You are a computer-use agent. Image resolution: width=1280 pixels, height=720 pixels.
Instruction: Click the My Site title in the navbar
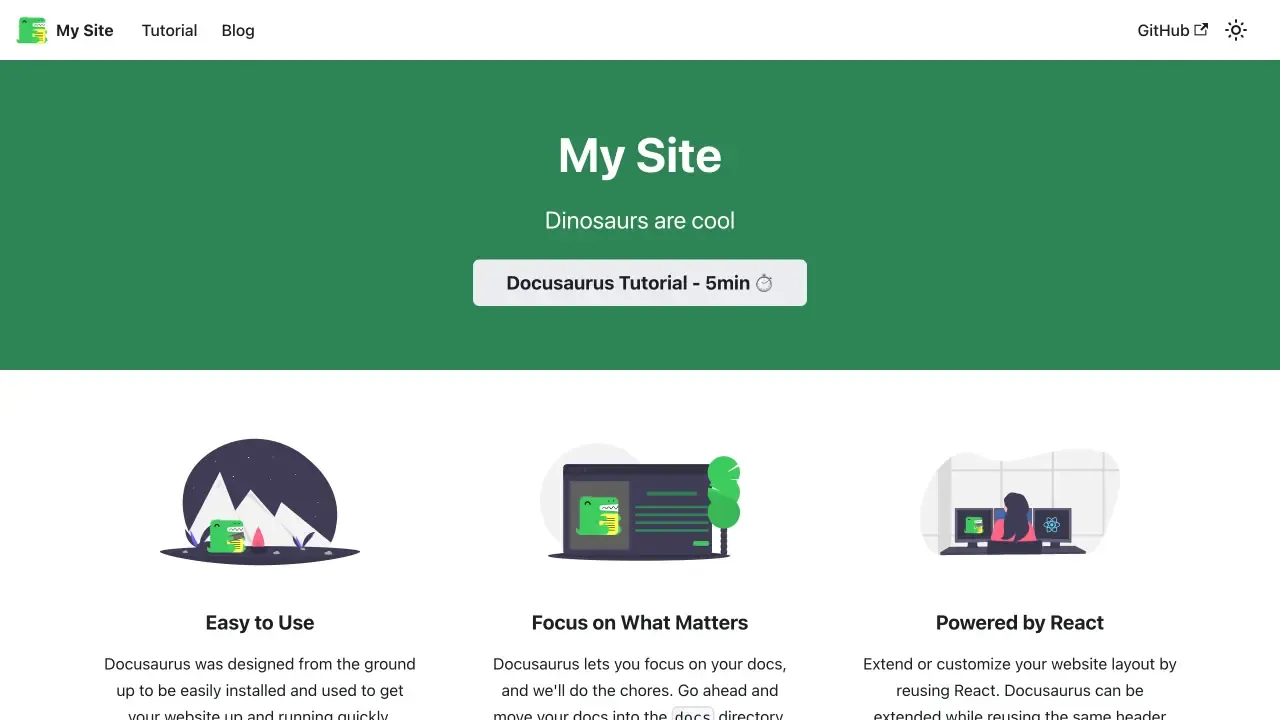[x=85, y=30]
